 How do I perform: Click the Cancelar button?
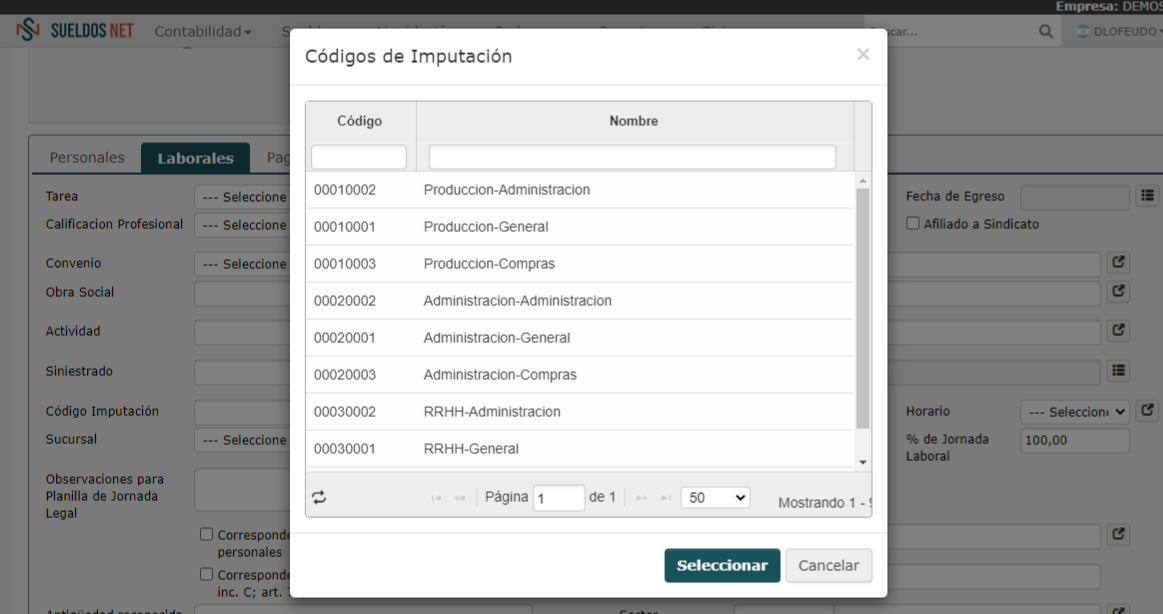828,565
